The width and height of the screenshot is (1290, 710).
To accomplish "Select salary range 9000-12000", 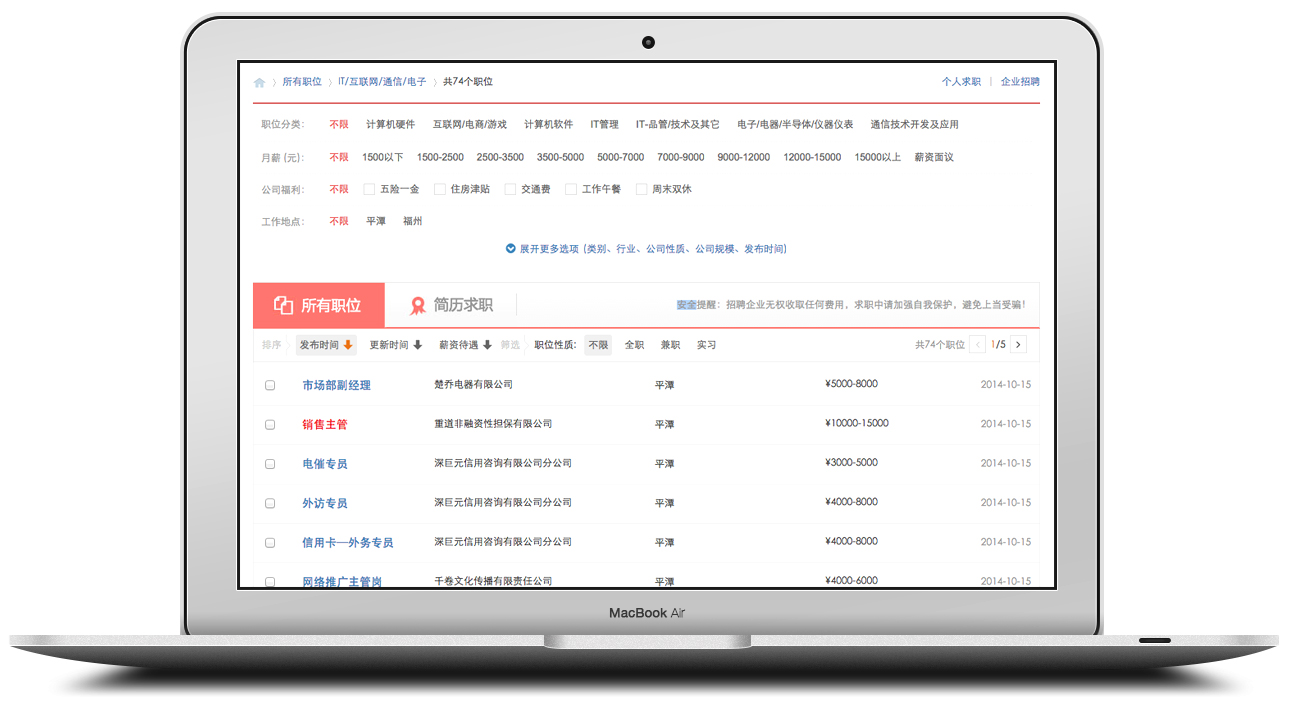I will point(744,157).
